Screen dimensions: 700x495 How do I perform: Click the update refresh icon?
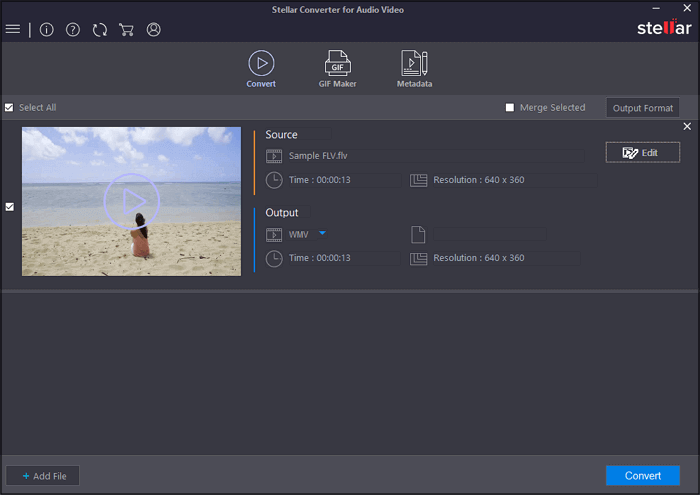100,29
